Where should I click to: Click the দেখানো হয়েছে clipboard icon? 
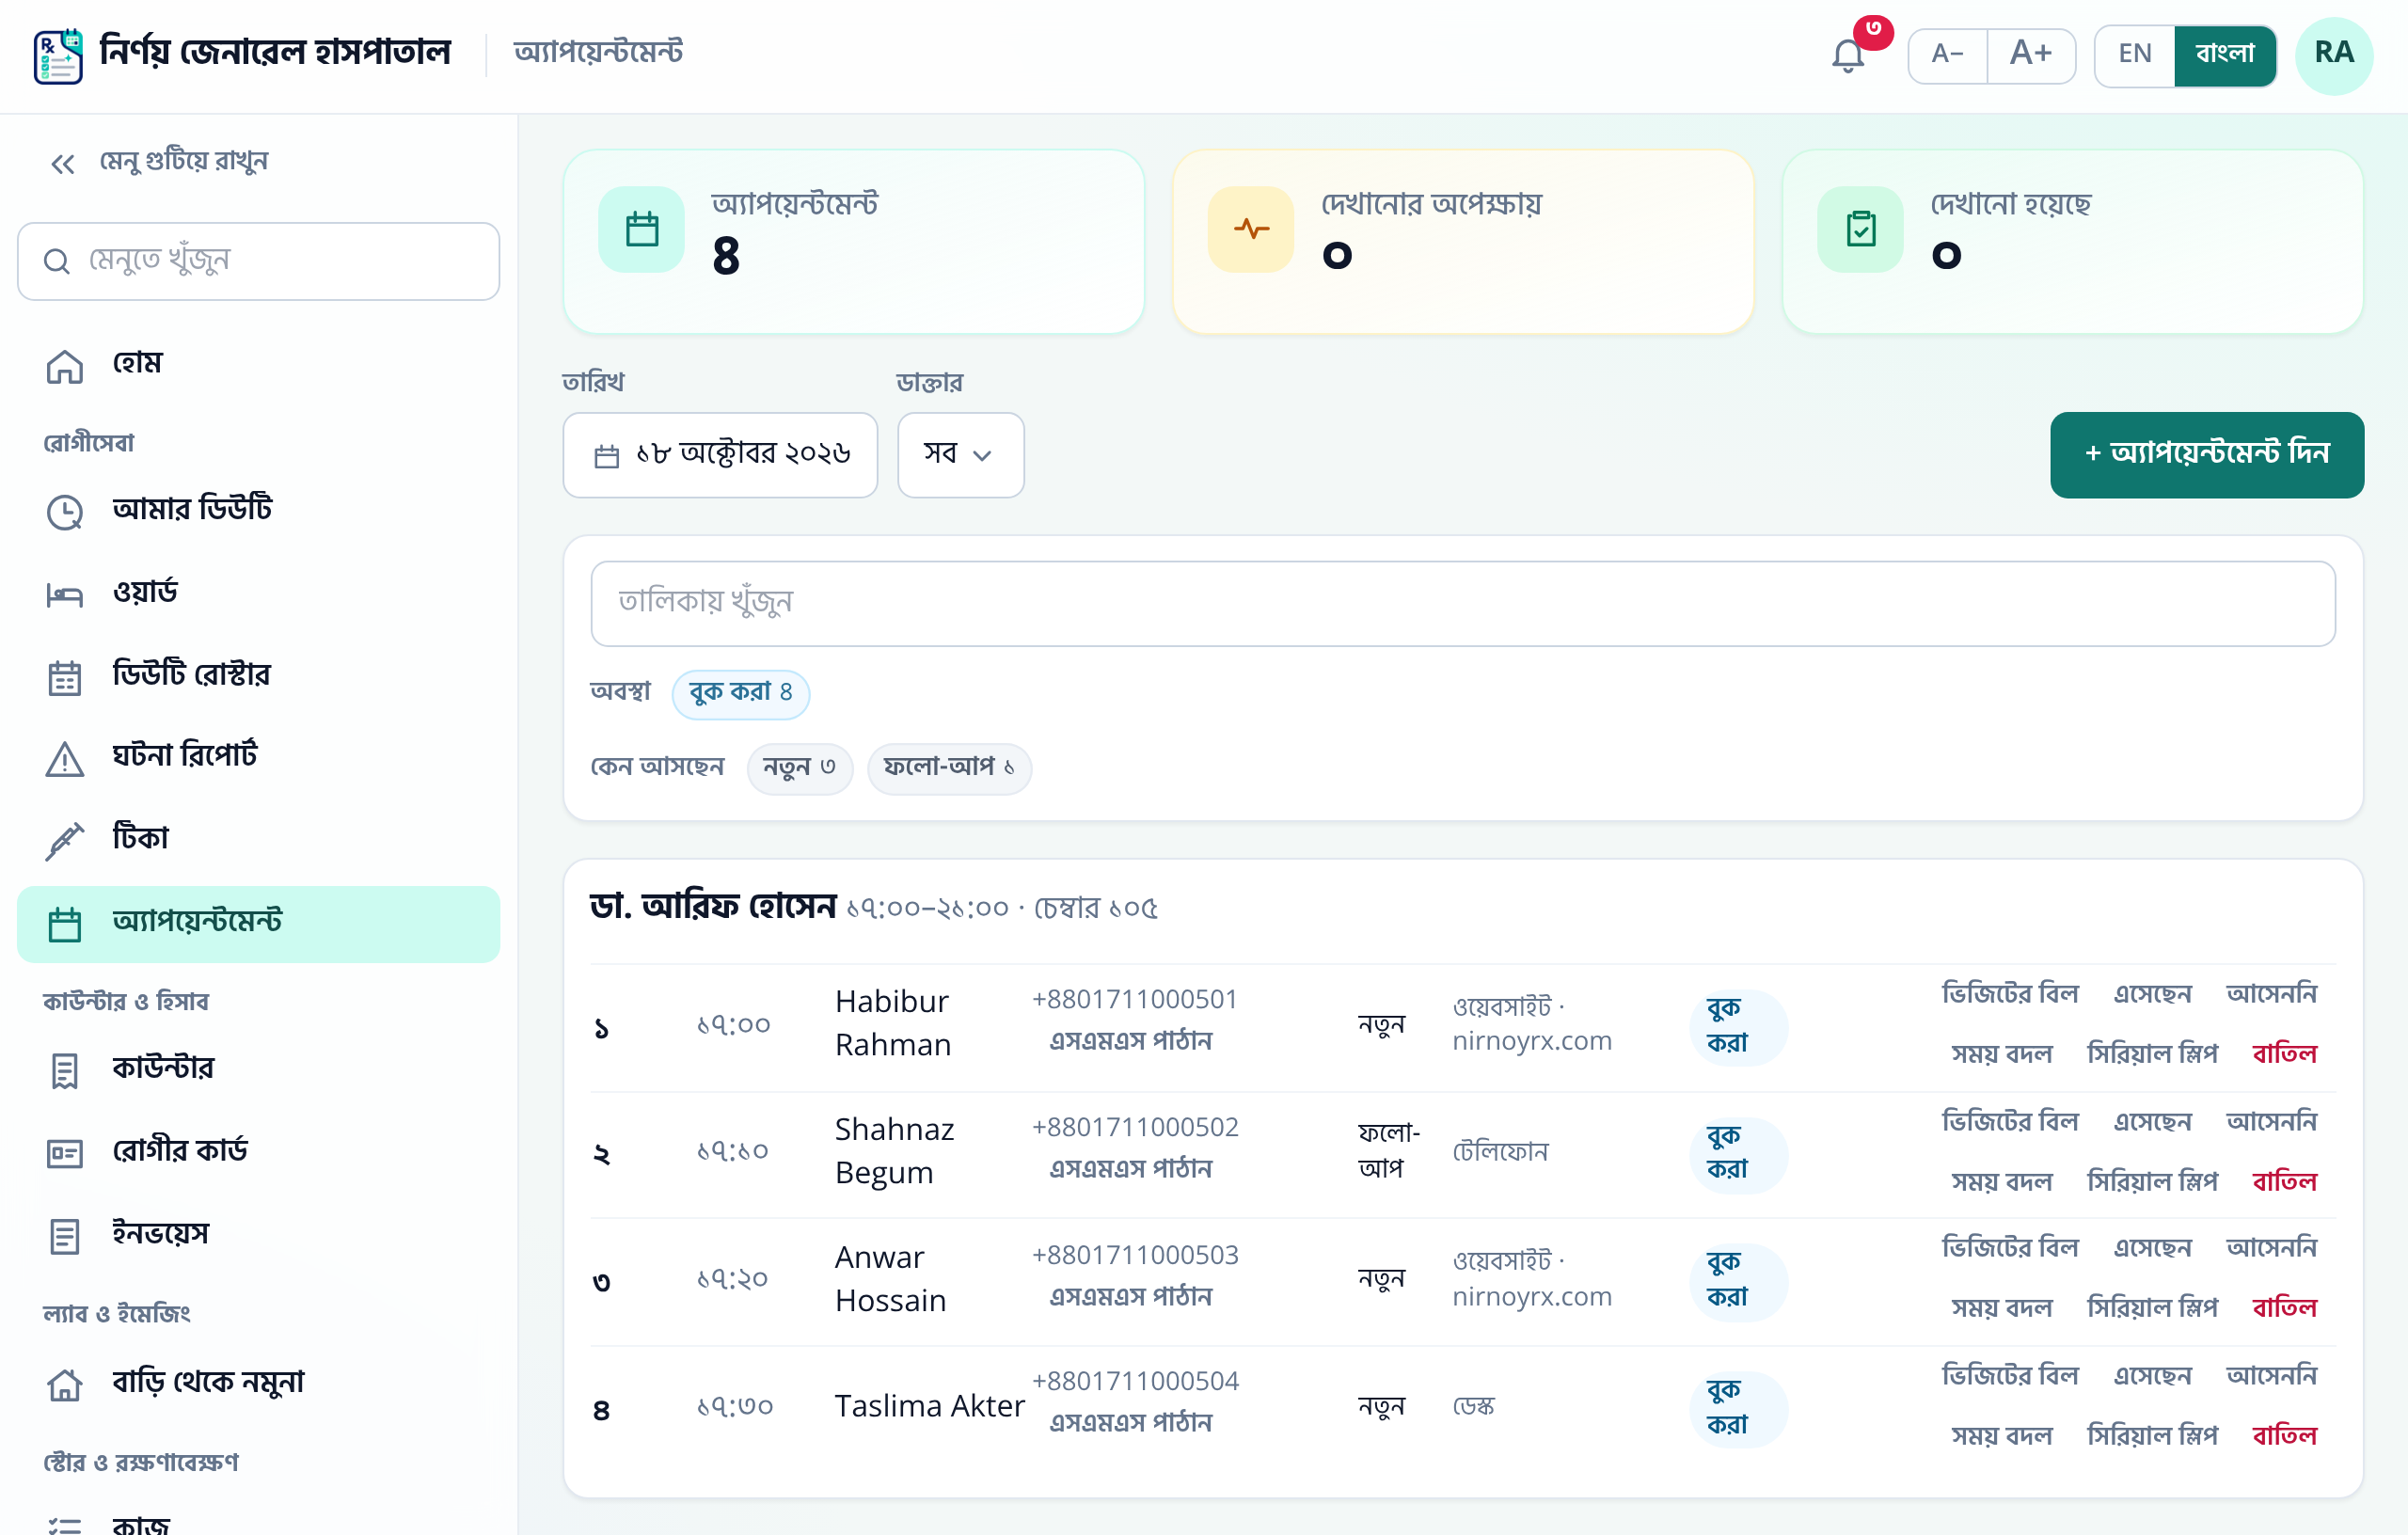coord(1860,229)
